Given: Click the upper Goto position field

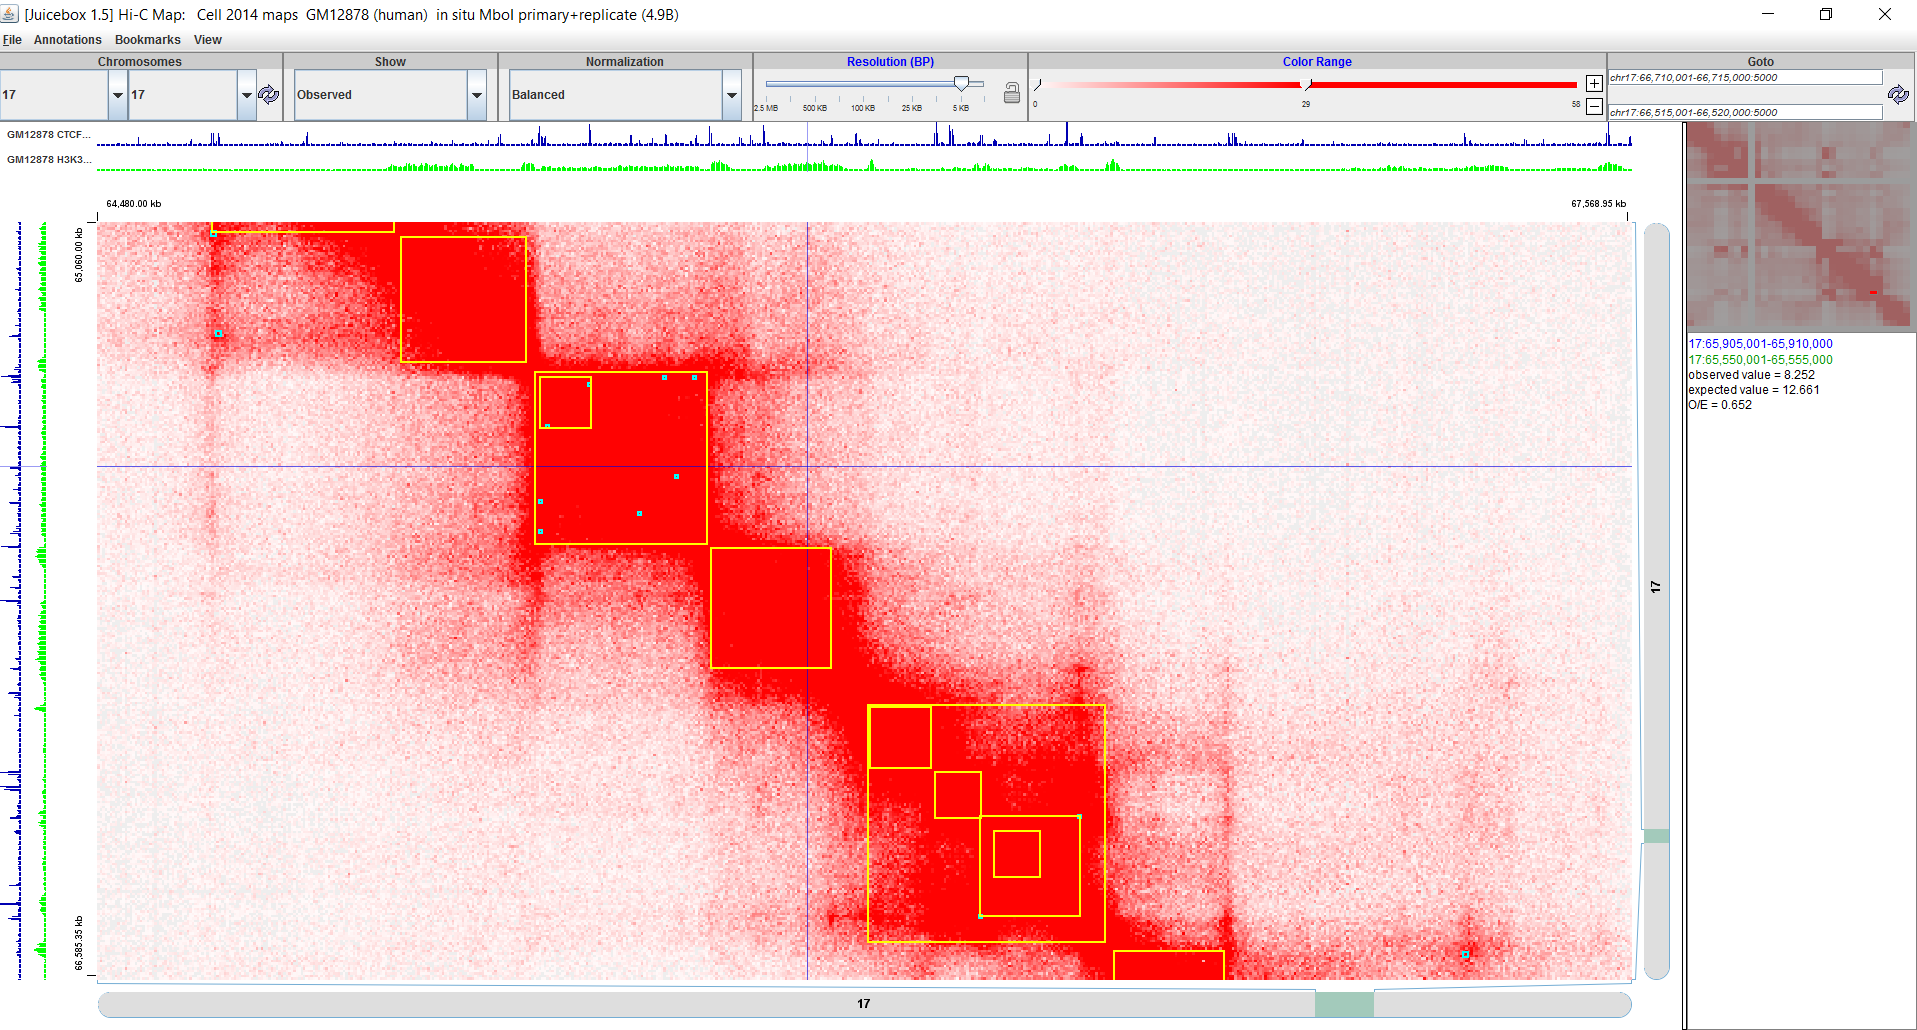Looking at the screenshot, I should pos(1745,78).
